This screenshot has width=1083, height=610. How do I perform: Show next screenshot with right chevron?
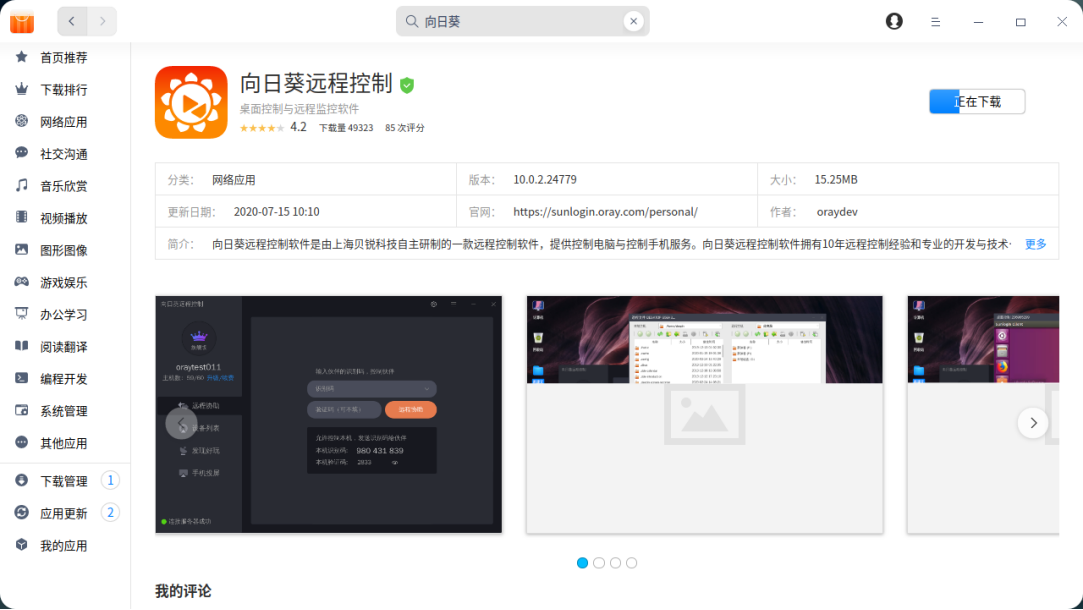[x=1033, y=423]
